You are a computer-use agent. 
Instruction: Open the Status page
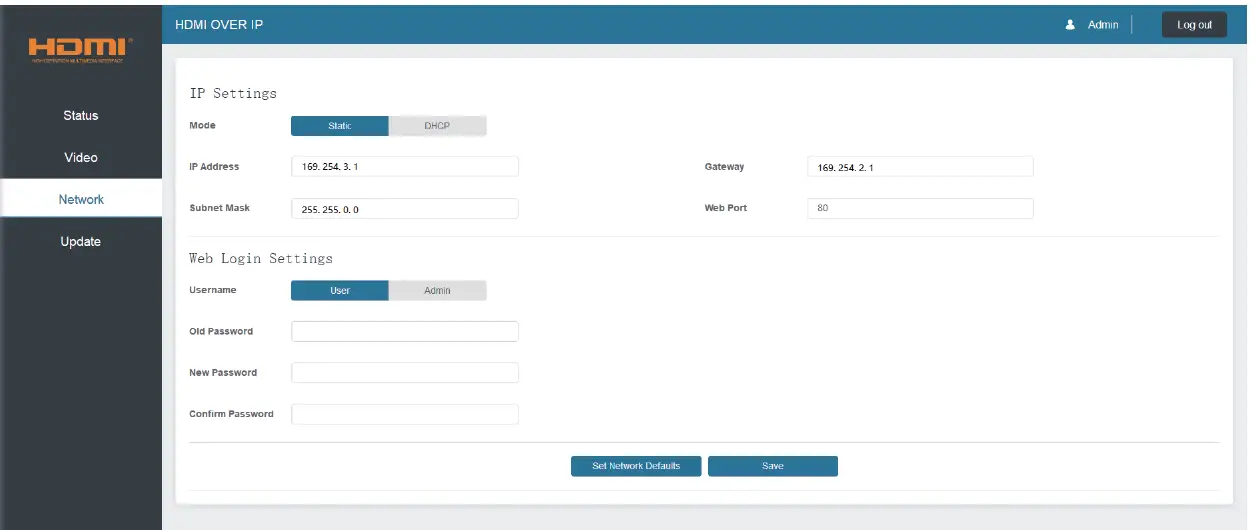pyautogui.click(x=81, y=115)
